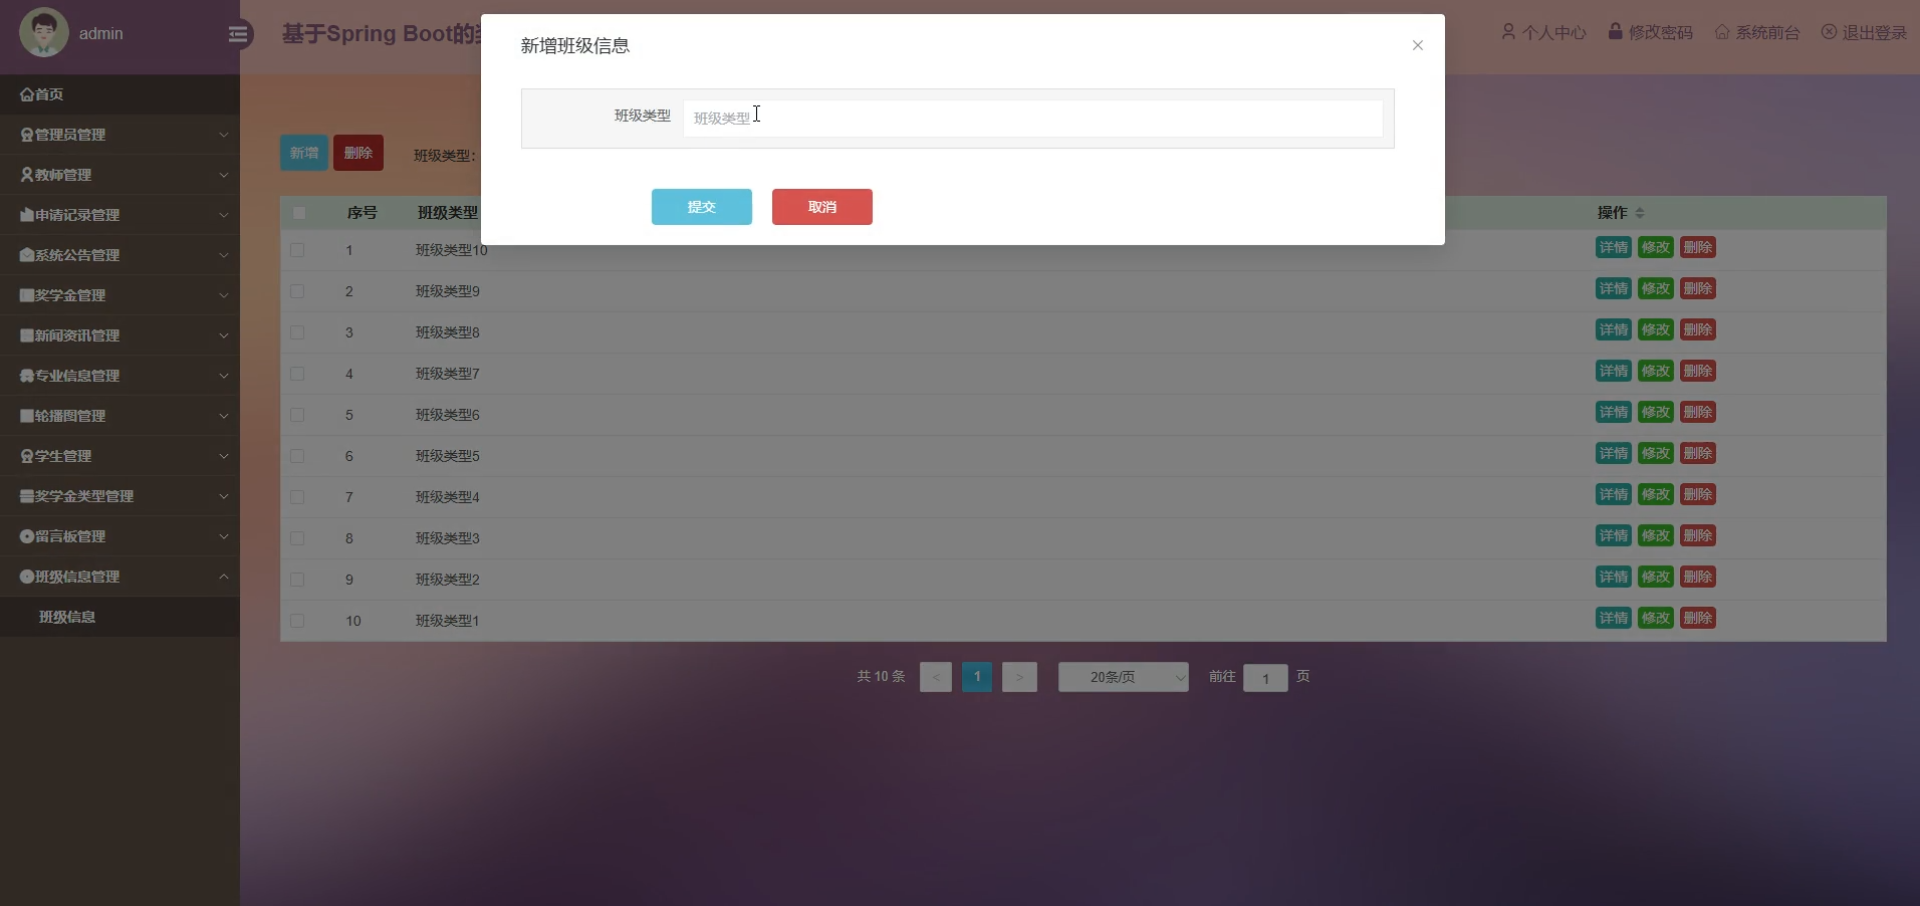Click 修改 for 班级类型9
Screen dimensions: 1920x906
pyautogui.click(x=1655, y=289)
